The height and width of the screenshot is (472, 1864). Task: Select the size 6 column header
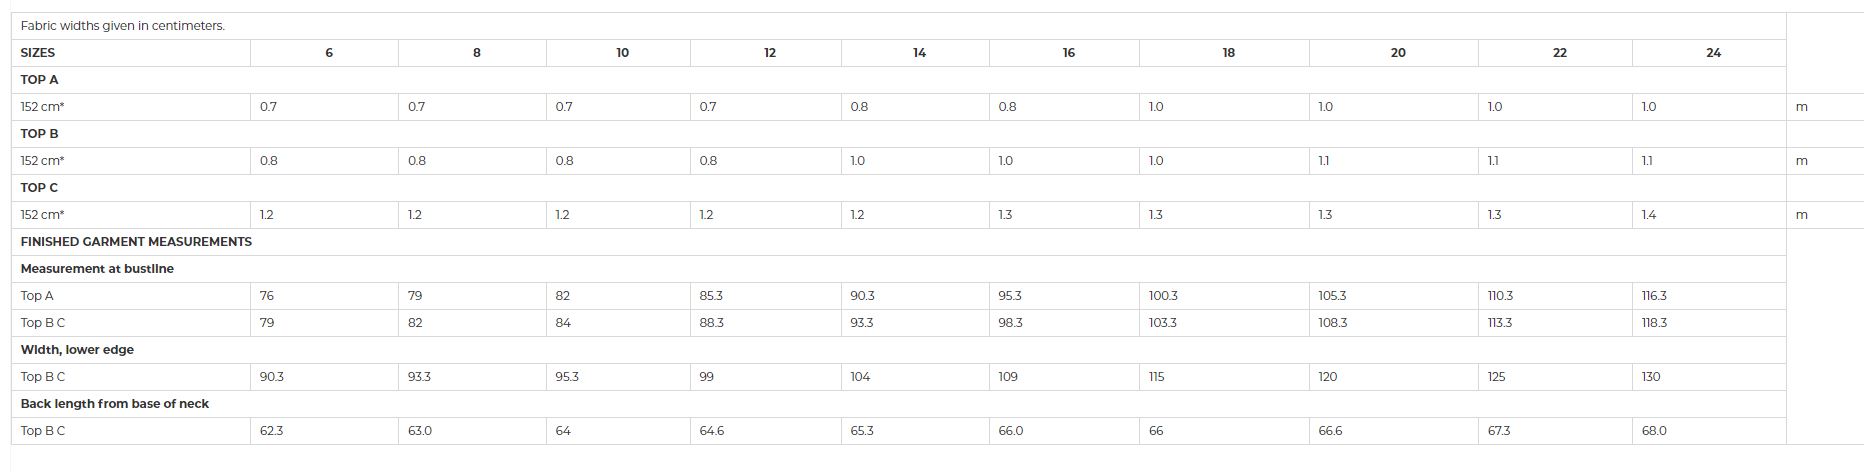[329, 53]
